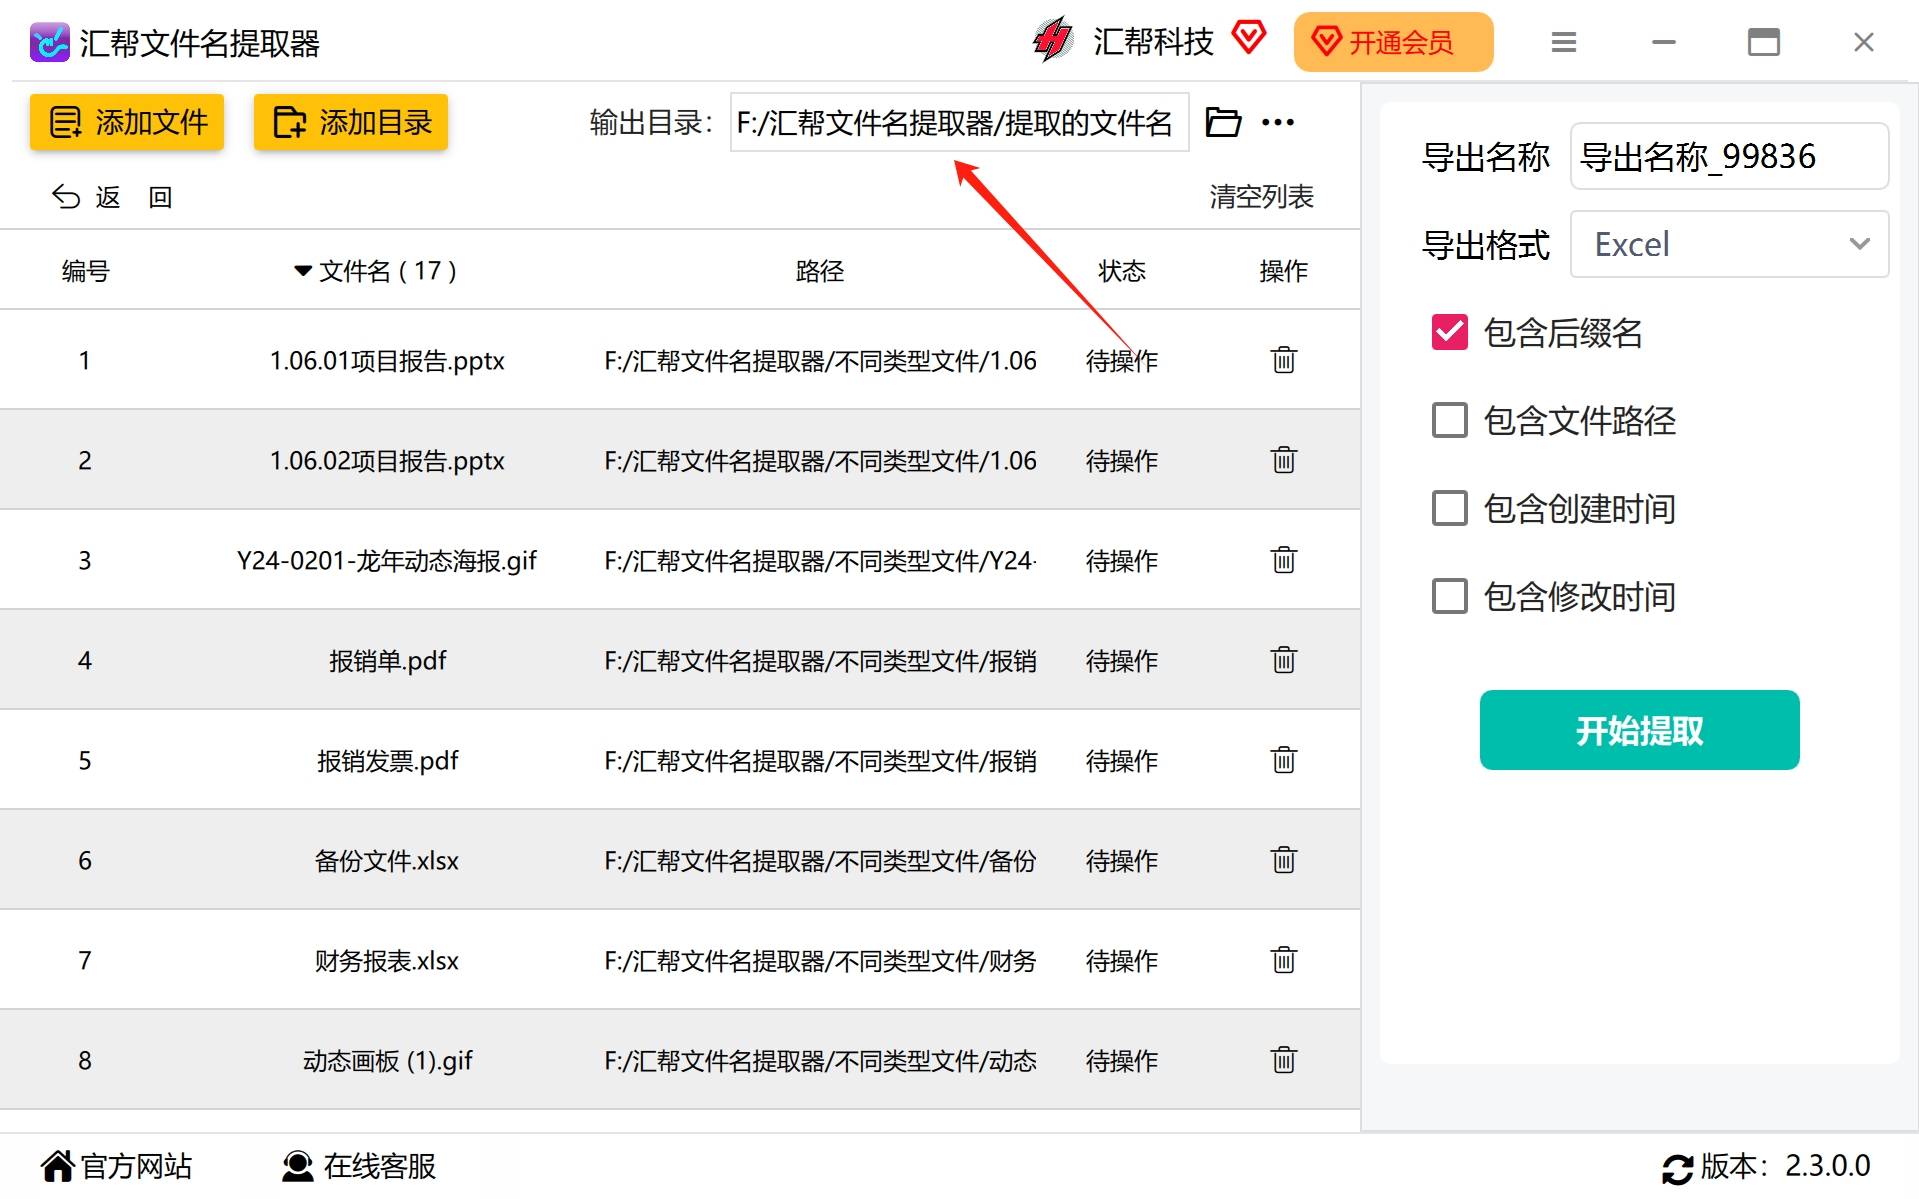The width and height of the screenshot is (1919, 1199).
Task: Select file name 1.06.02项目报告.pptx
Action: pyautogui.click(x=387, y=460)
